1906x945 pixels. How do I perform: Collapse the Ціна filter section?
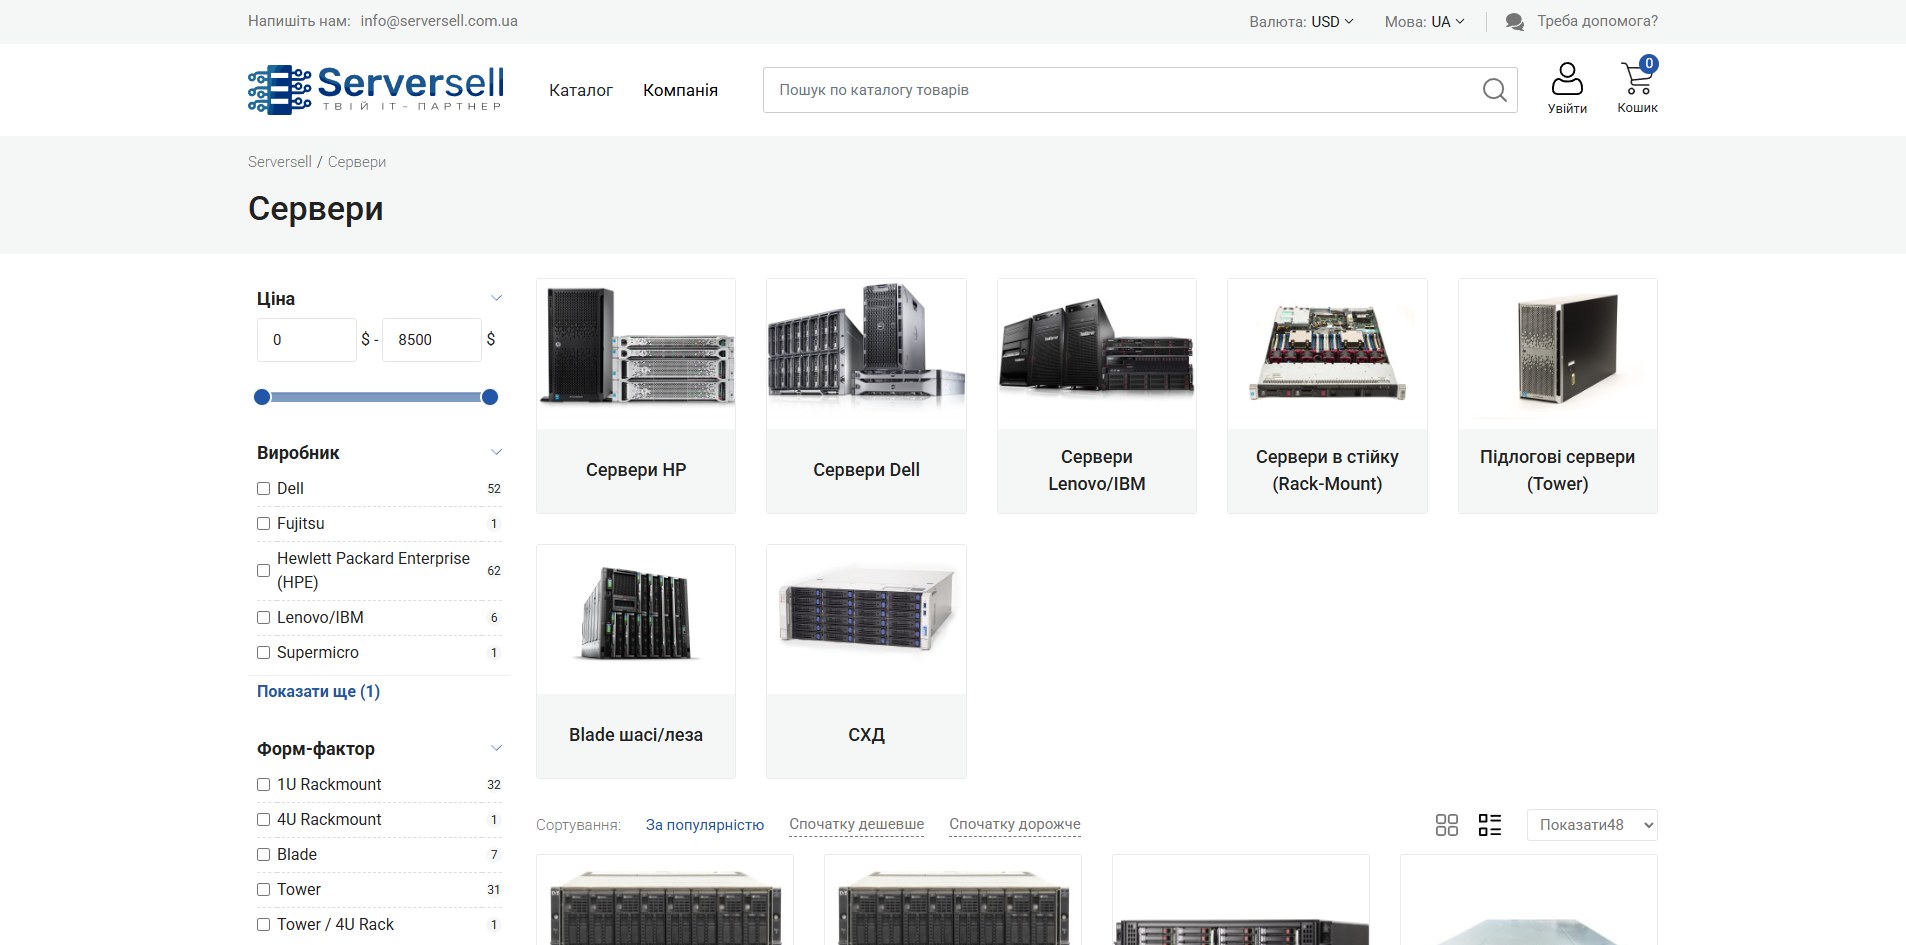[x=496, y=298]
